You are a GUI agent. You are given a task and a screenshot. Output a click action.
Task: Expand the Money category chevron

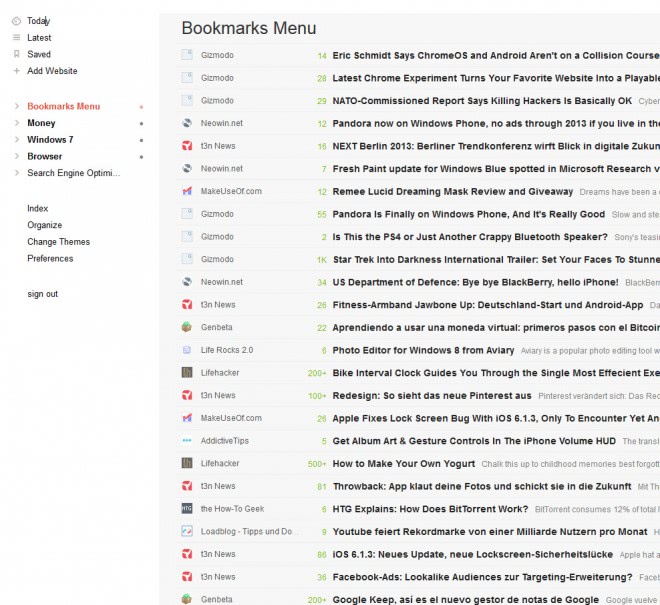point(16,123)
